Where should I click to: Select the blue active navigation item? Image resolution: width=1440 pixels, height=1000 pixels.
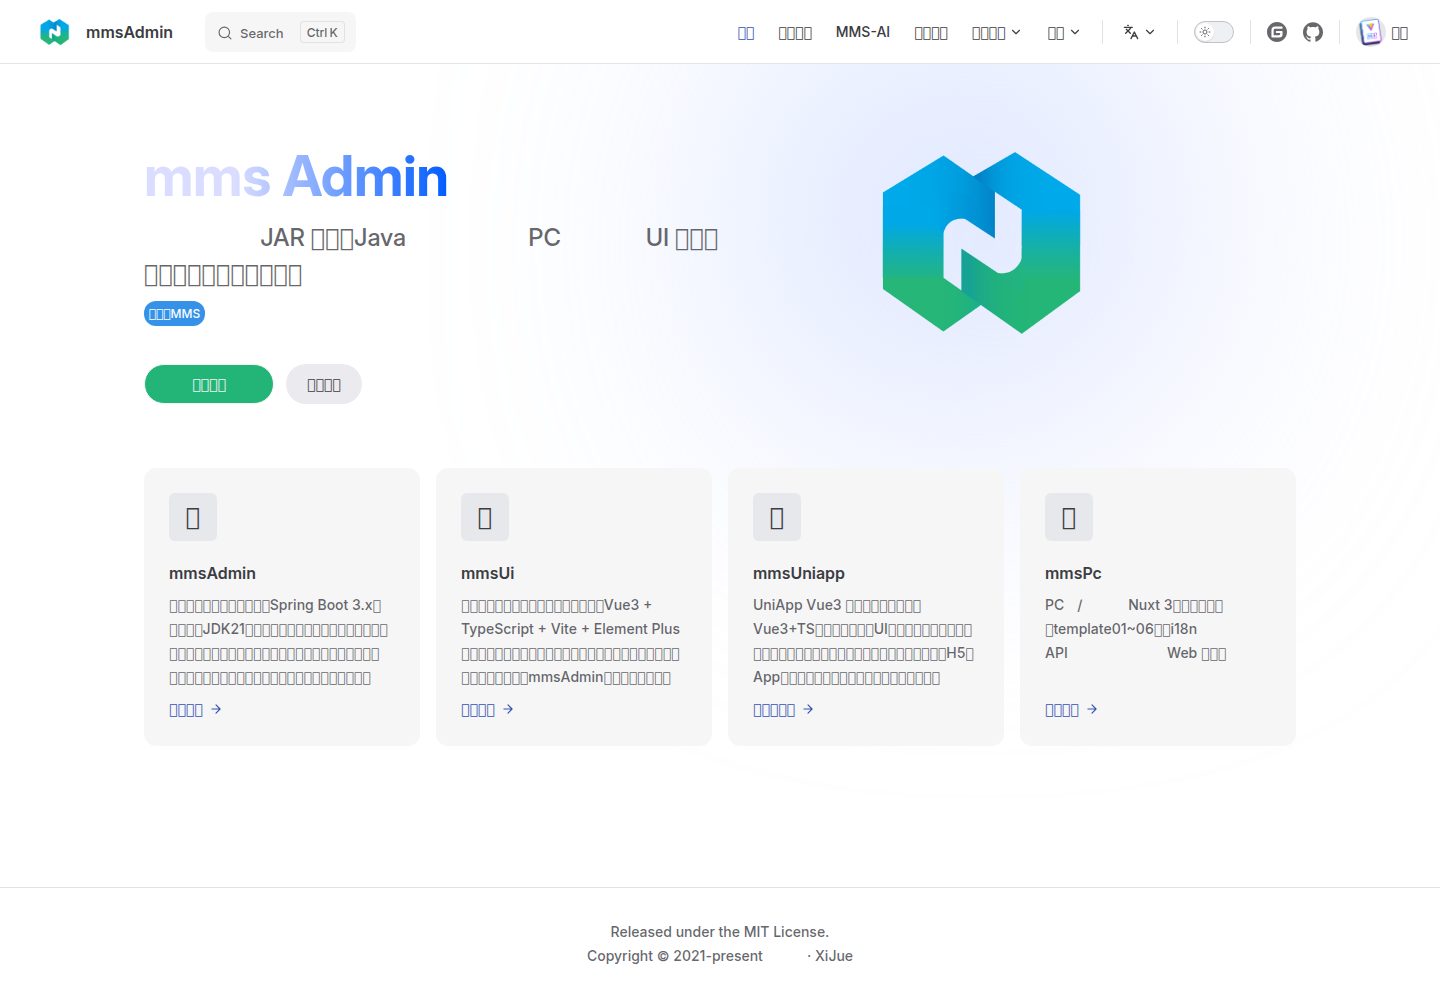(746, 33)
